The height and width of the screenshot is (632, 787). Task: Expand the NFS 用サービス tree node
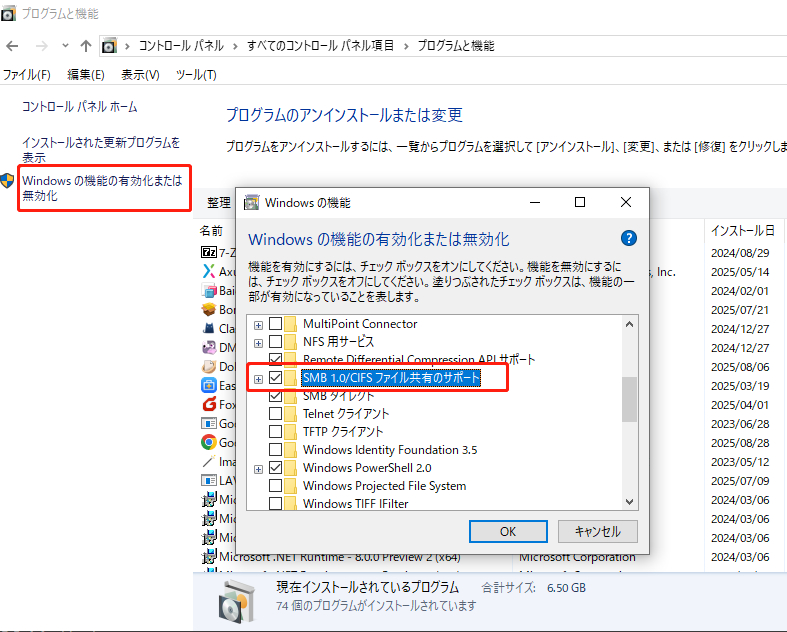258,343
